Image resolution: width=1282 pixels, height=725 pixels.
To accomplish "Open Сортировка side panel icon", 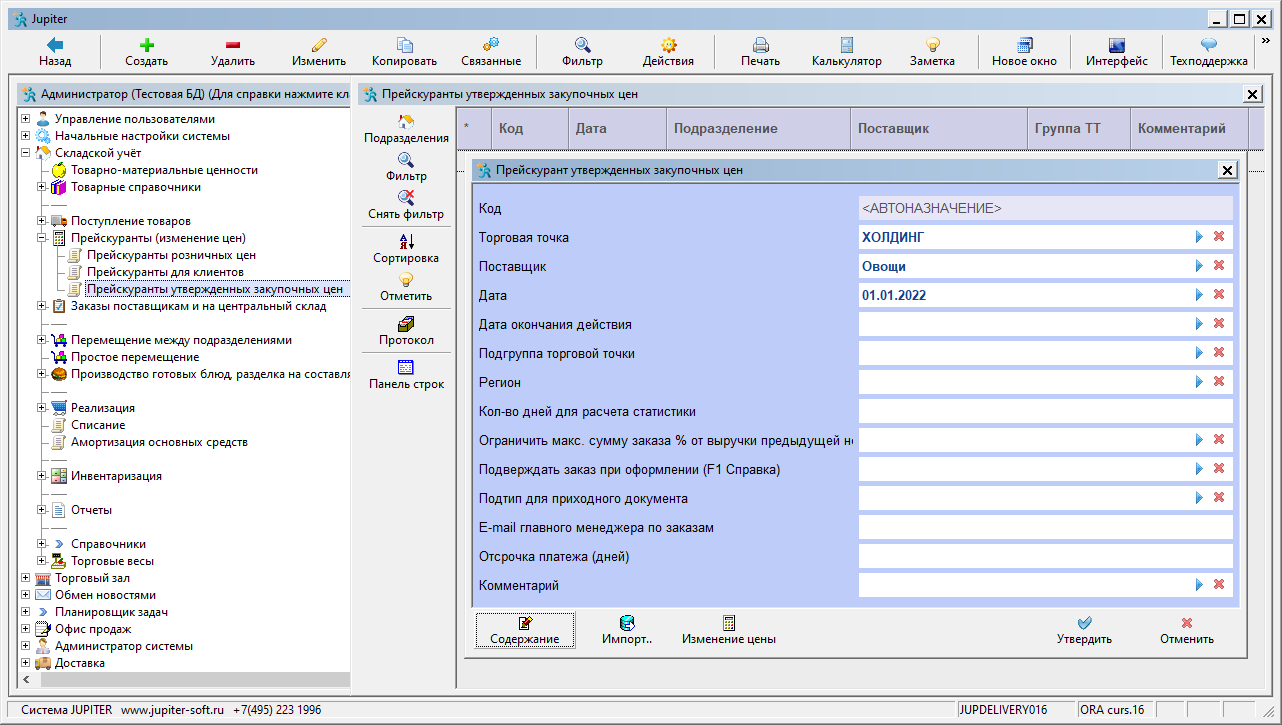I will (x=406, y=242).
